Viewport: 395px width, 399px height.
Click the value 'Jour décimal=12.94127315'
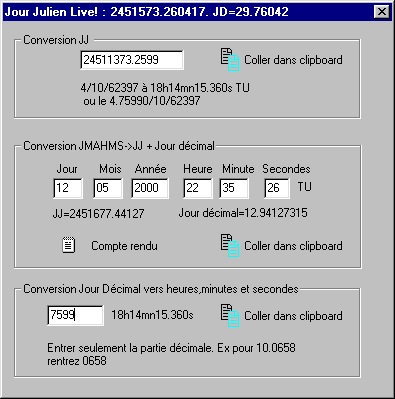pos(243,213)
